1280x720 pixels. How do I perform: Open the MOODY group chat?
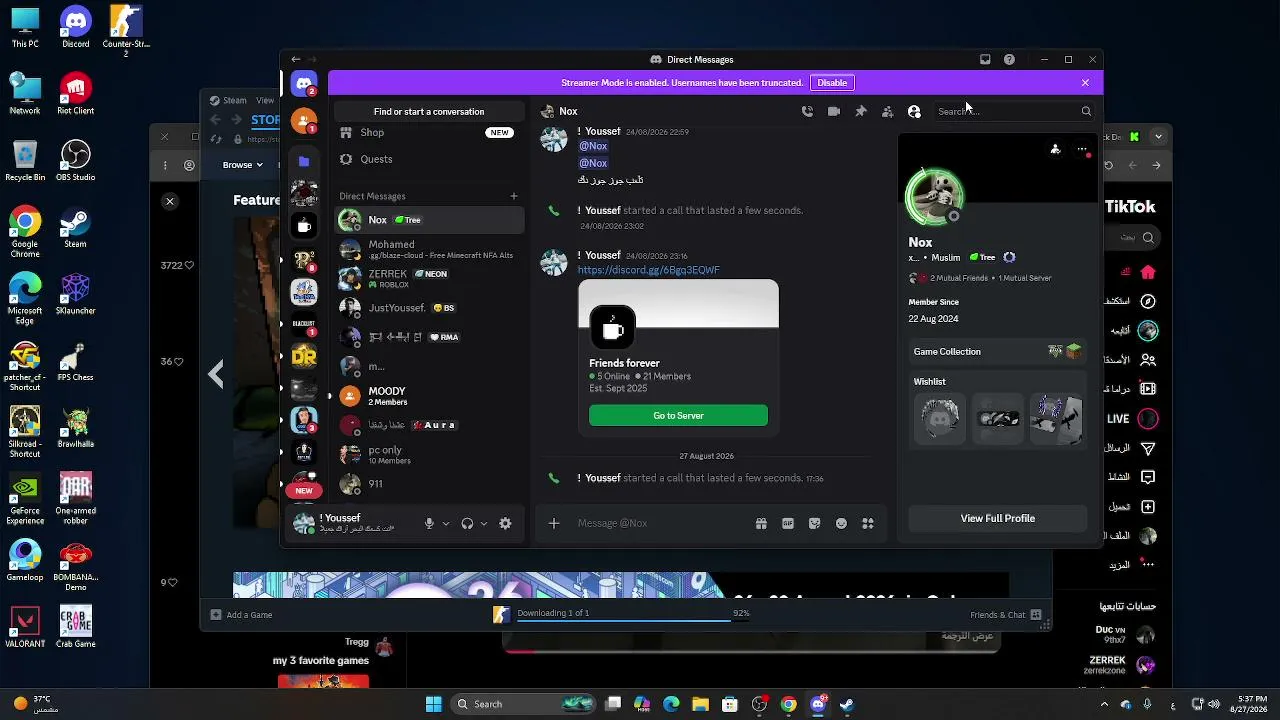[429, 396]
